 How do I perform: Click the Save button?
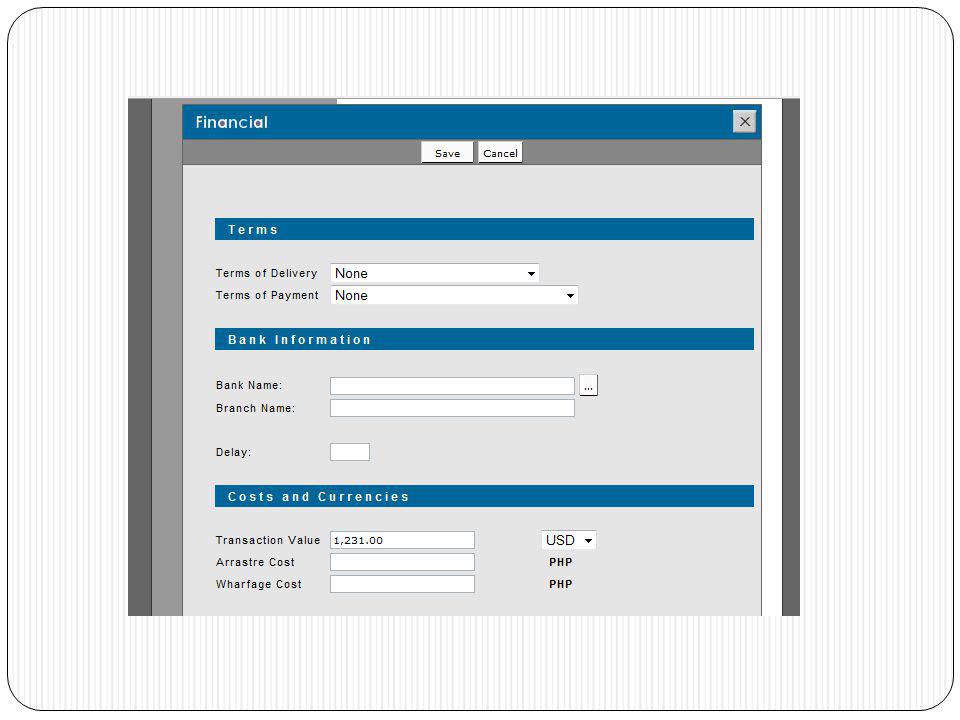(x=447, y=153)
